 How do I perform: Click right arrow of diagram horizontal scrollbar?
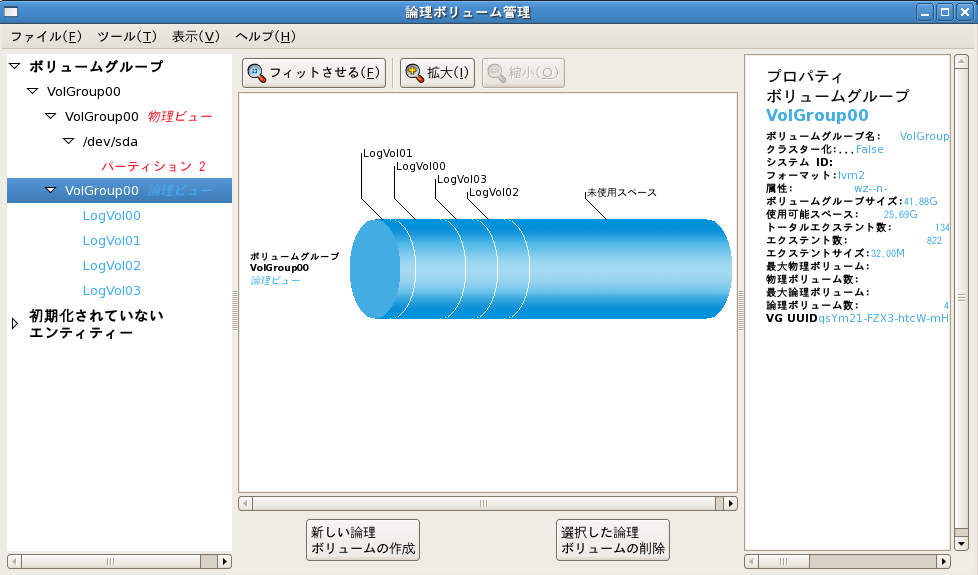coord(730,504)
